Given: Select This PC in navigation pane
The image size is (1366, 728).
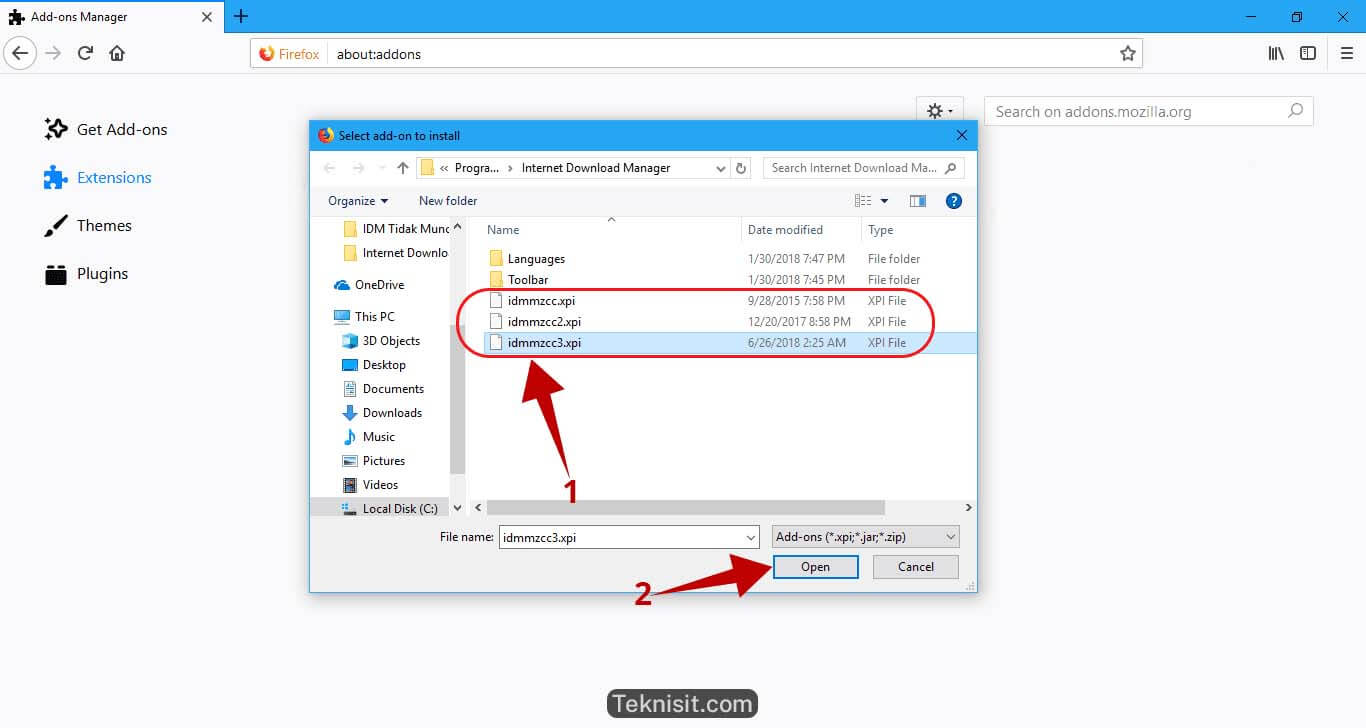Looking at the screenshot, I should (364, 317).
